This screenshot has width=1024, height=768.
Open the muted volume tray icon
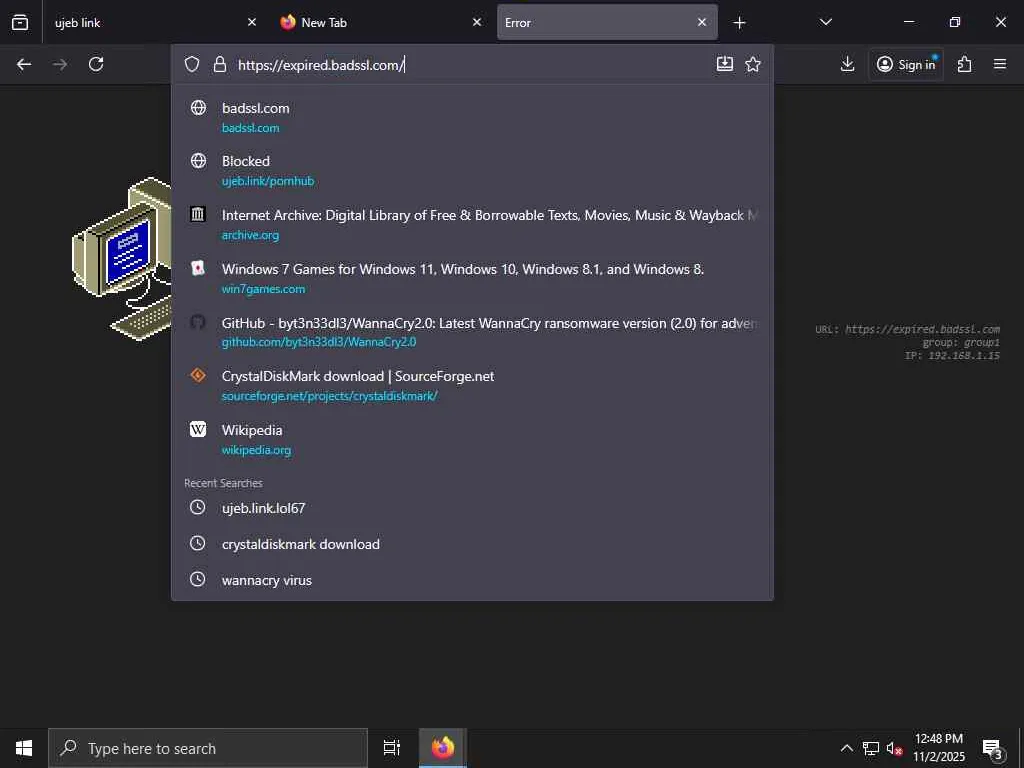pyautogui.click(x=894, y=748)
